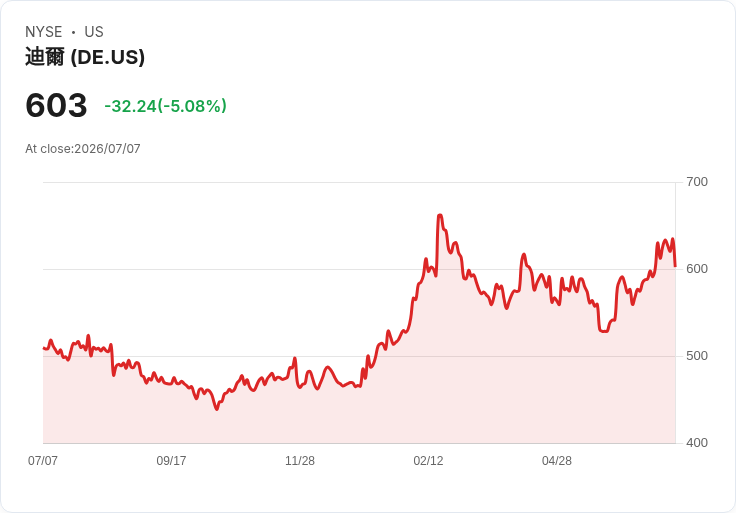Click the lowest trough of the price line
Viewport: 736px width, 513px height.
click(x=216, y=409)
